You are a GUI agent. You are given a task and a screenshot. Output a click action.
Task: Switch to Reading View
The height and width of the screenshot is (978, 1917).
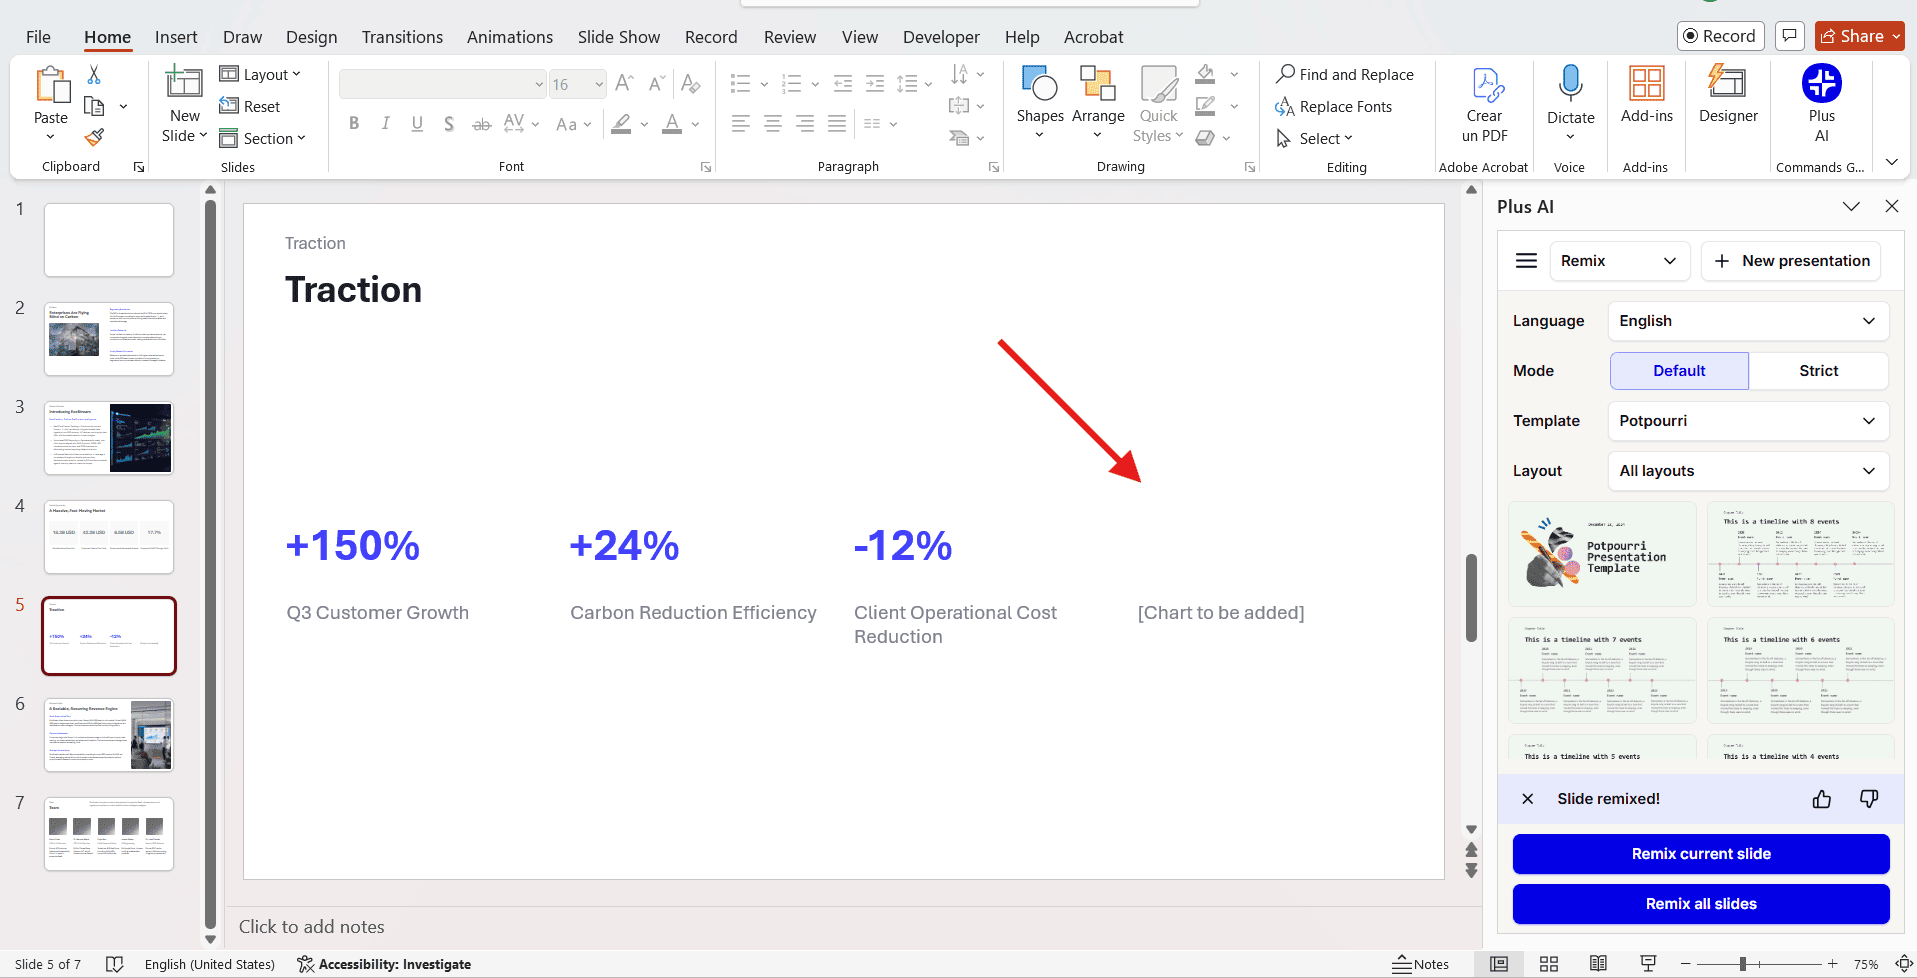click(x=1599, y=964)
